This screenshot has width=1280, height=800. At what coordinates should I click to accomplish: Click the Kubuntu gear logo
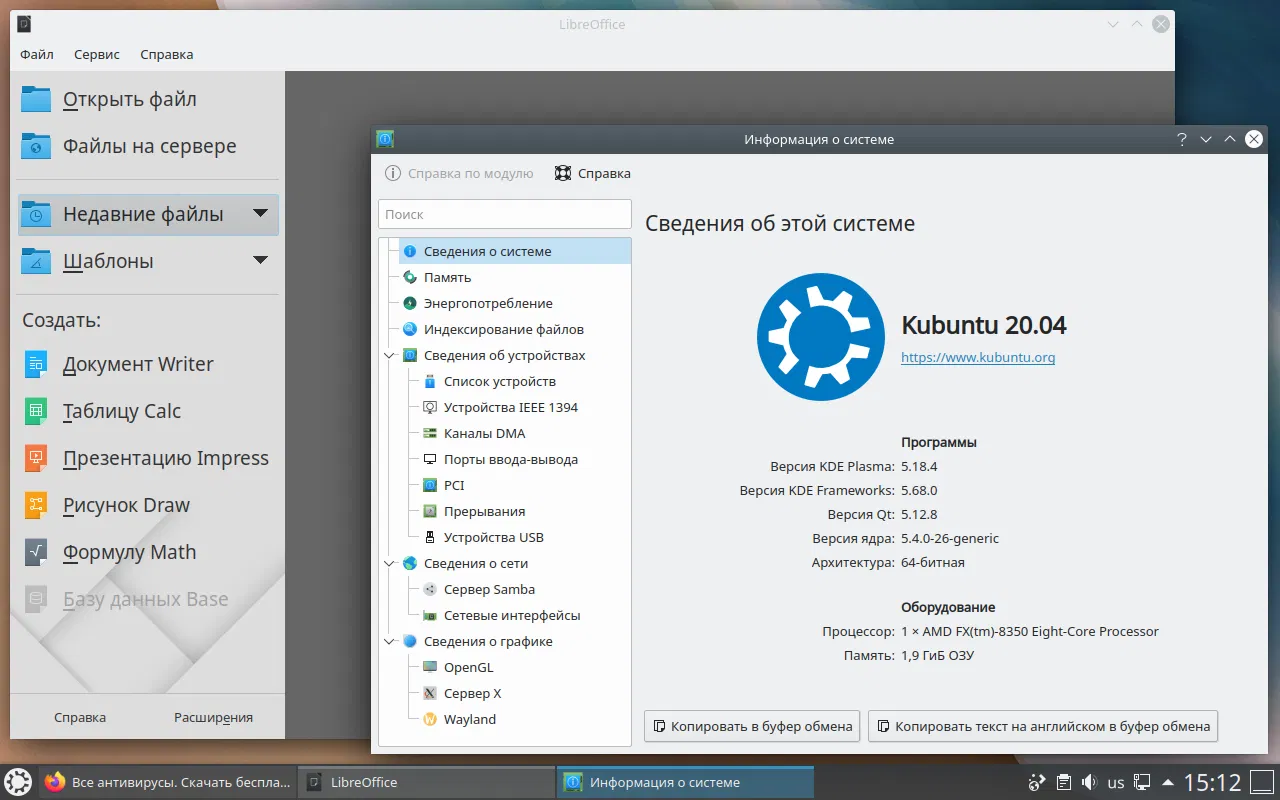821,337
